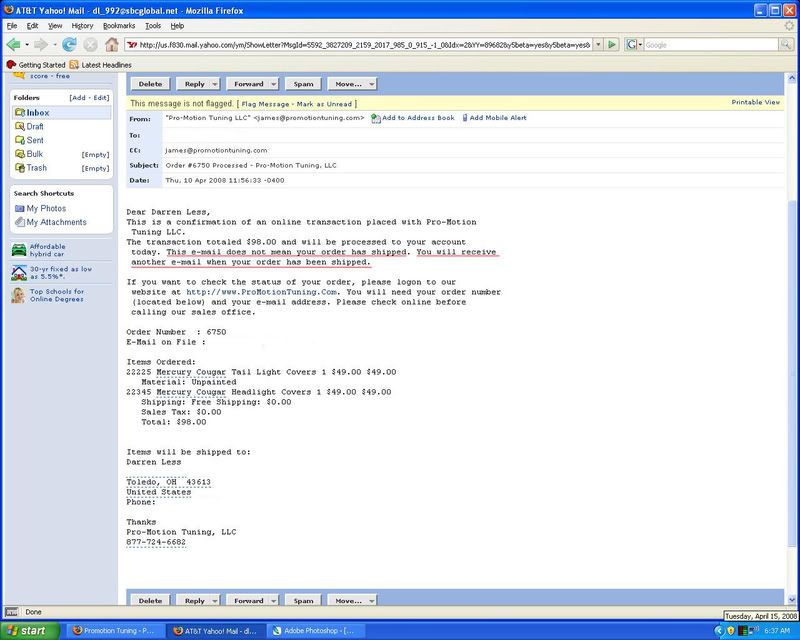Open the Tools menu
The width and height of the screenshot is (800, 640).
(153, 26)
